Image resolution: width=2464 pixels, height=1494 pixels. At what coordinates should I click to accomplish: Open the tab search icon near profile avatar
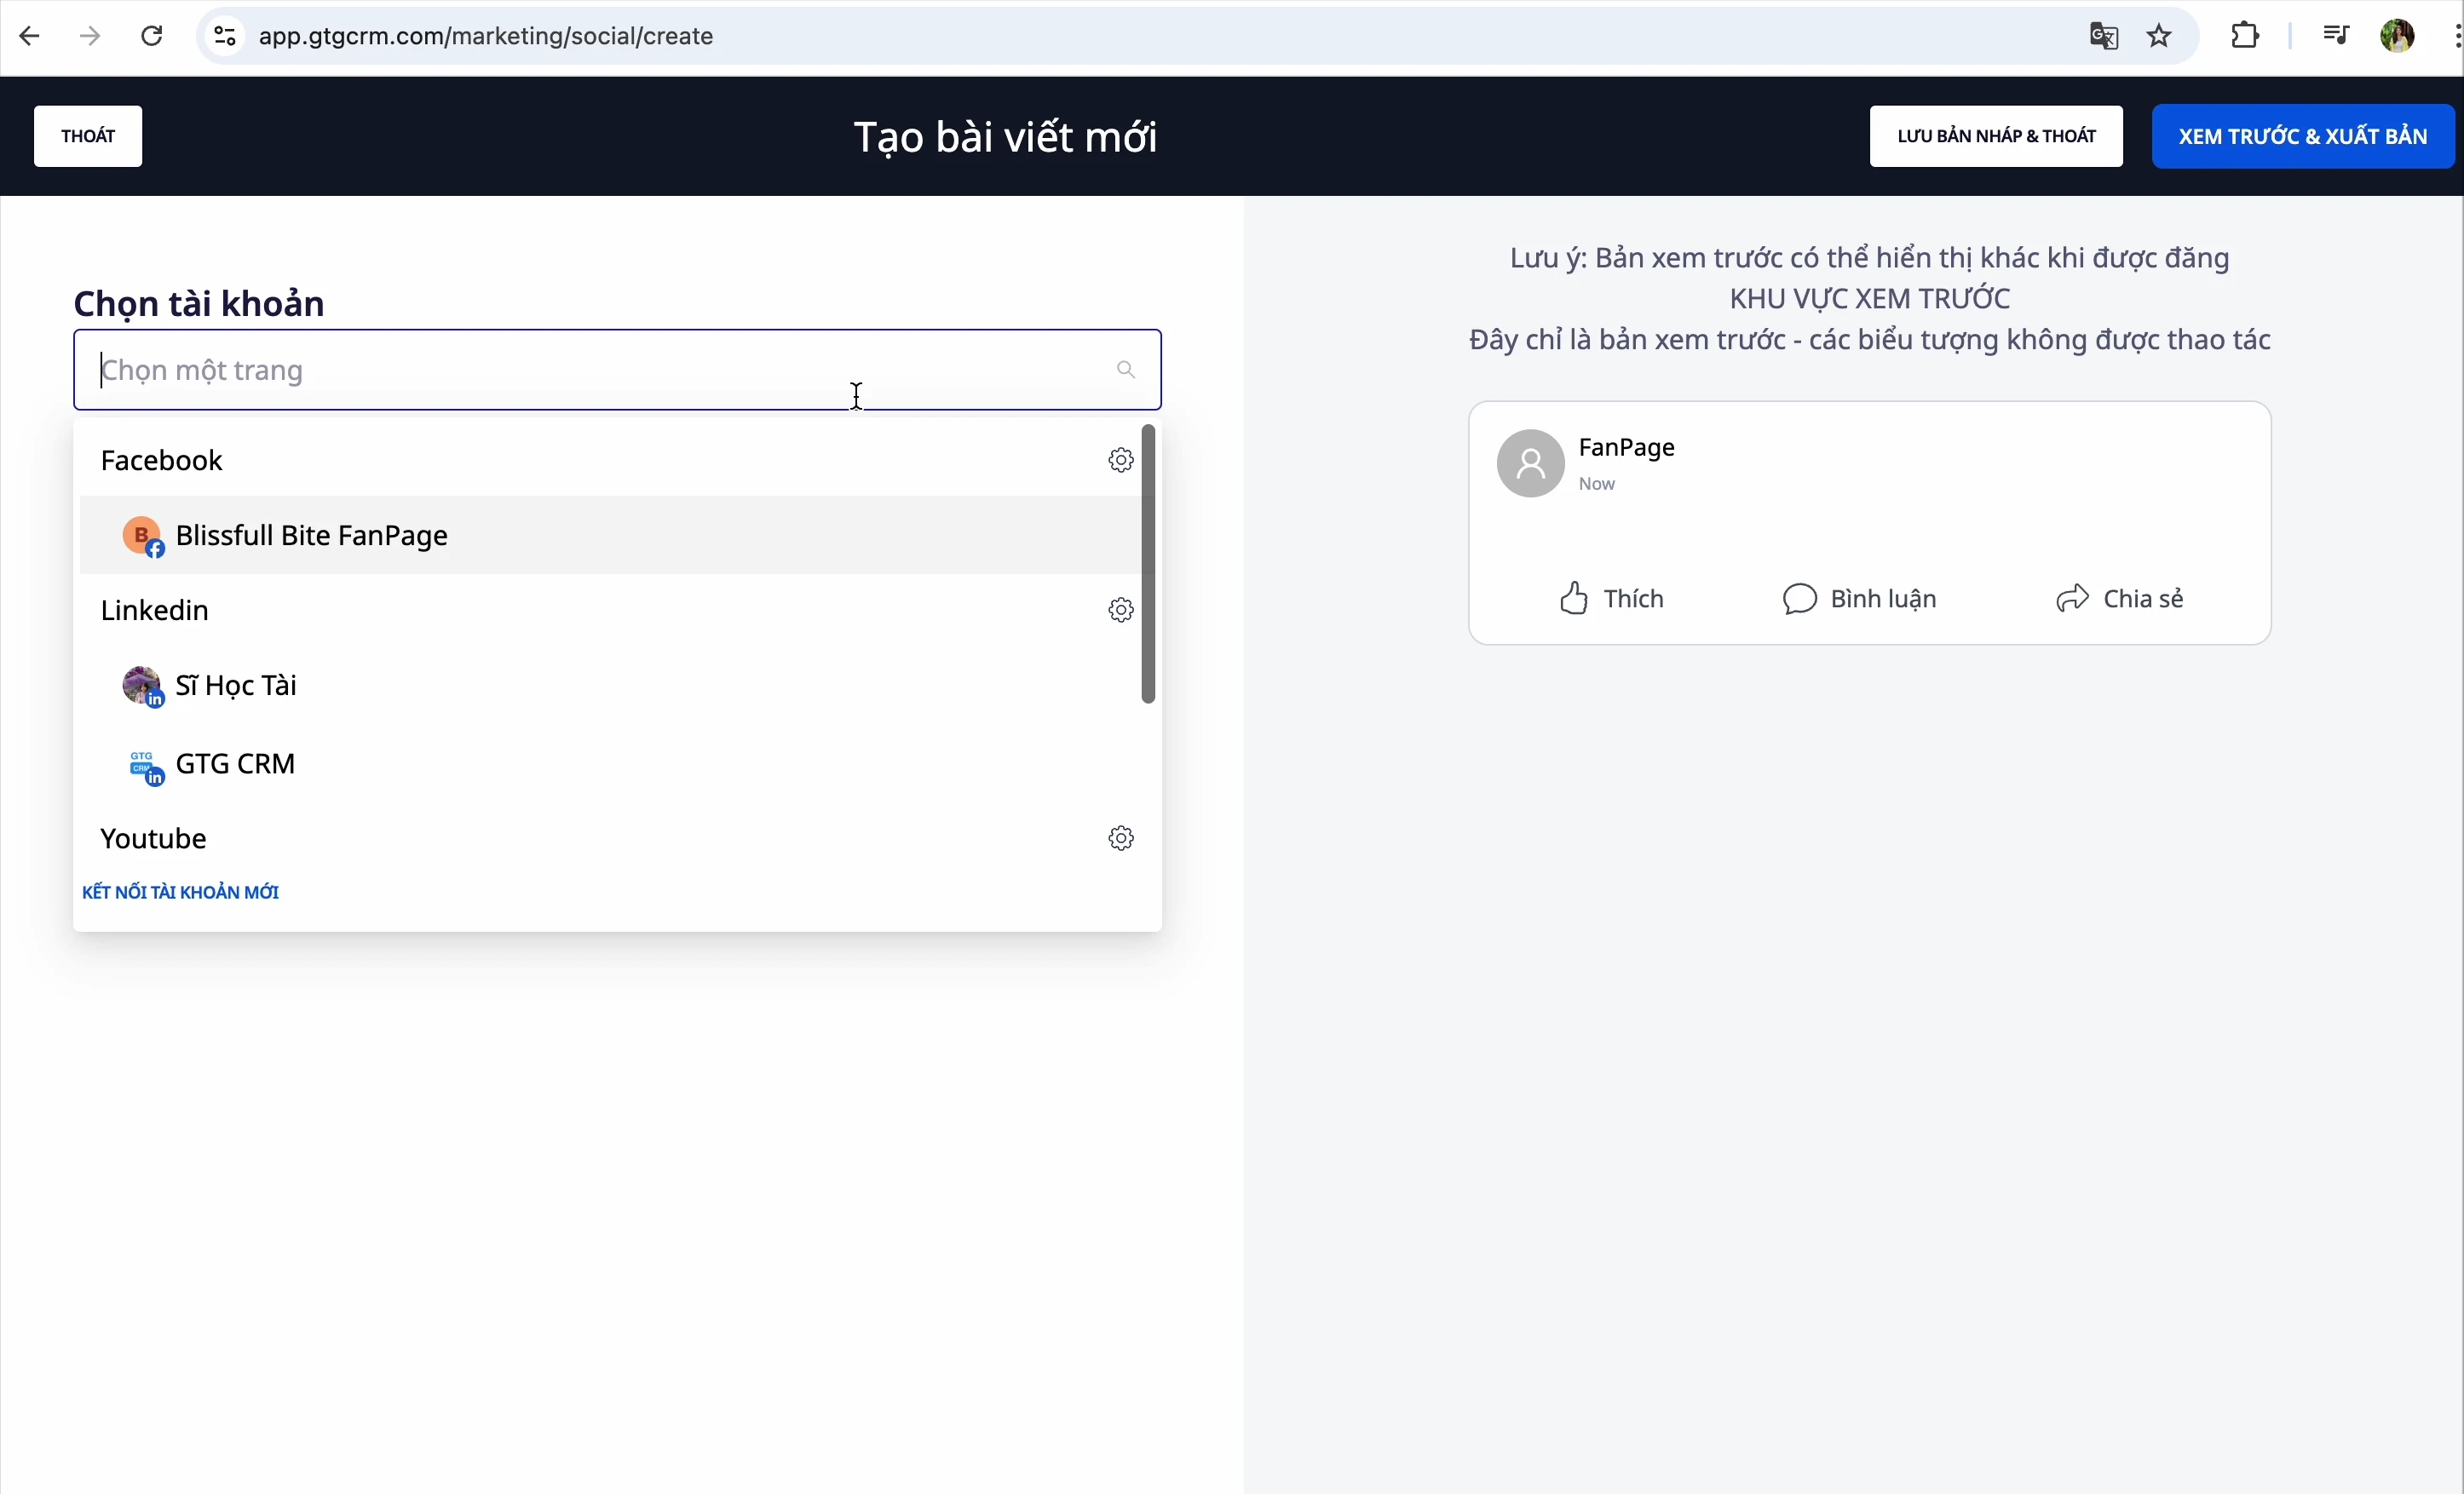2337,36
